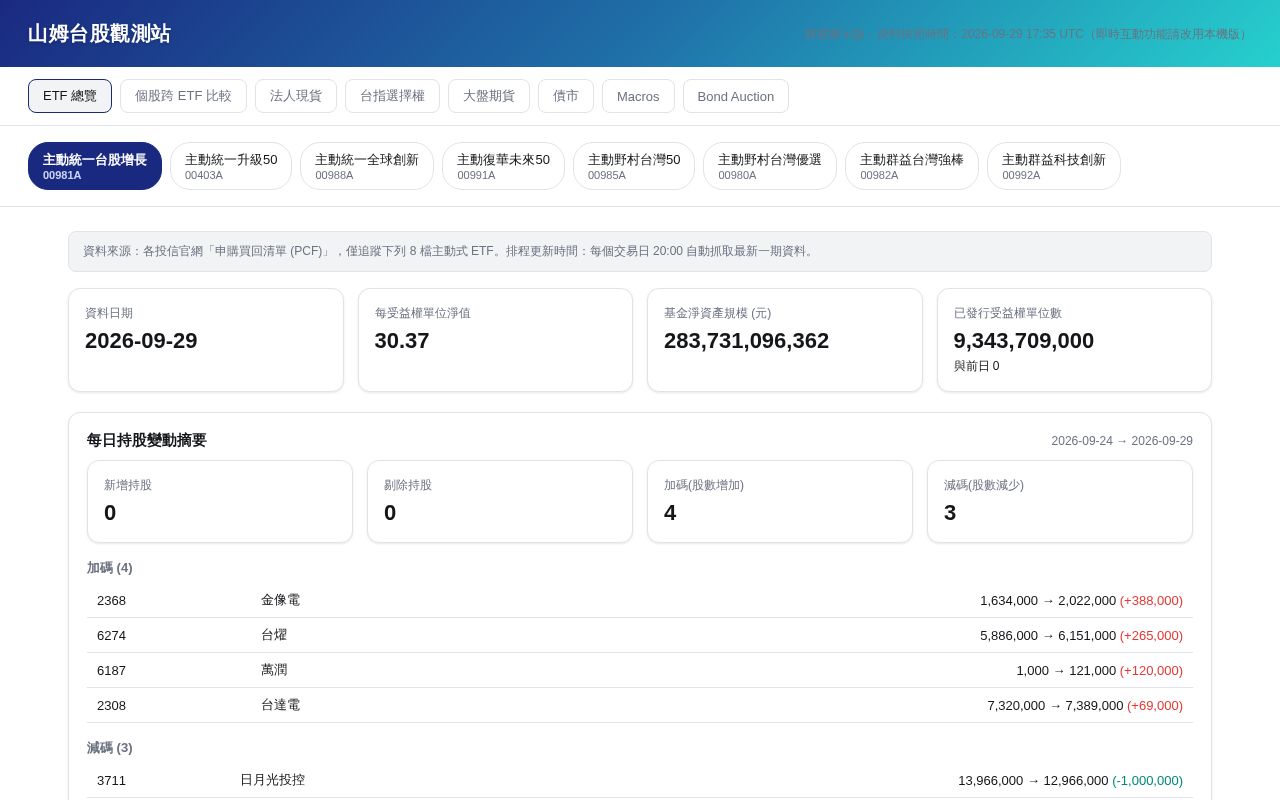Click the 剔除持股 summary card
1280x800 pixels.
[500, 502]
